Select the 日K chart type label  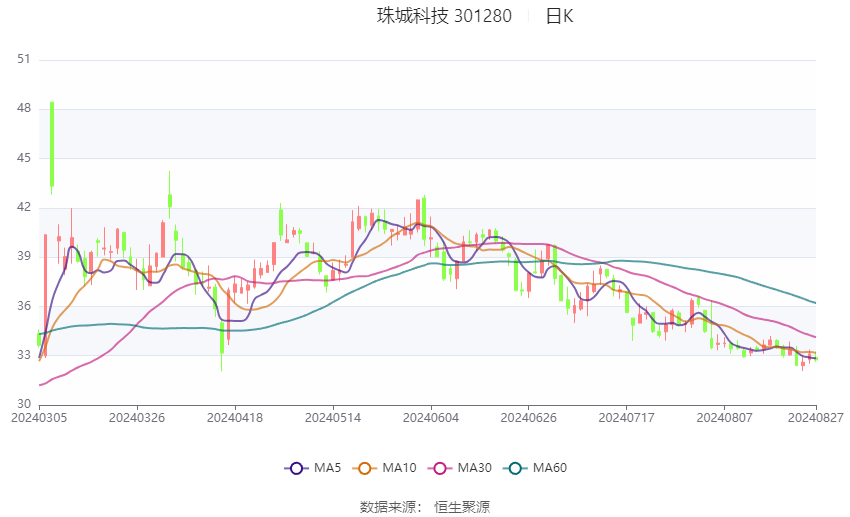tap(559, 16)
